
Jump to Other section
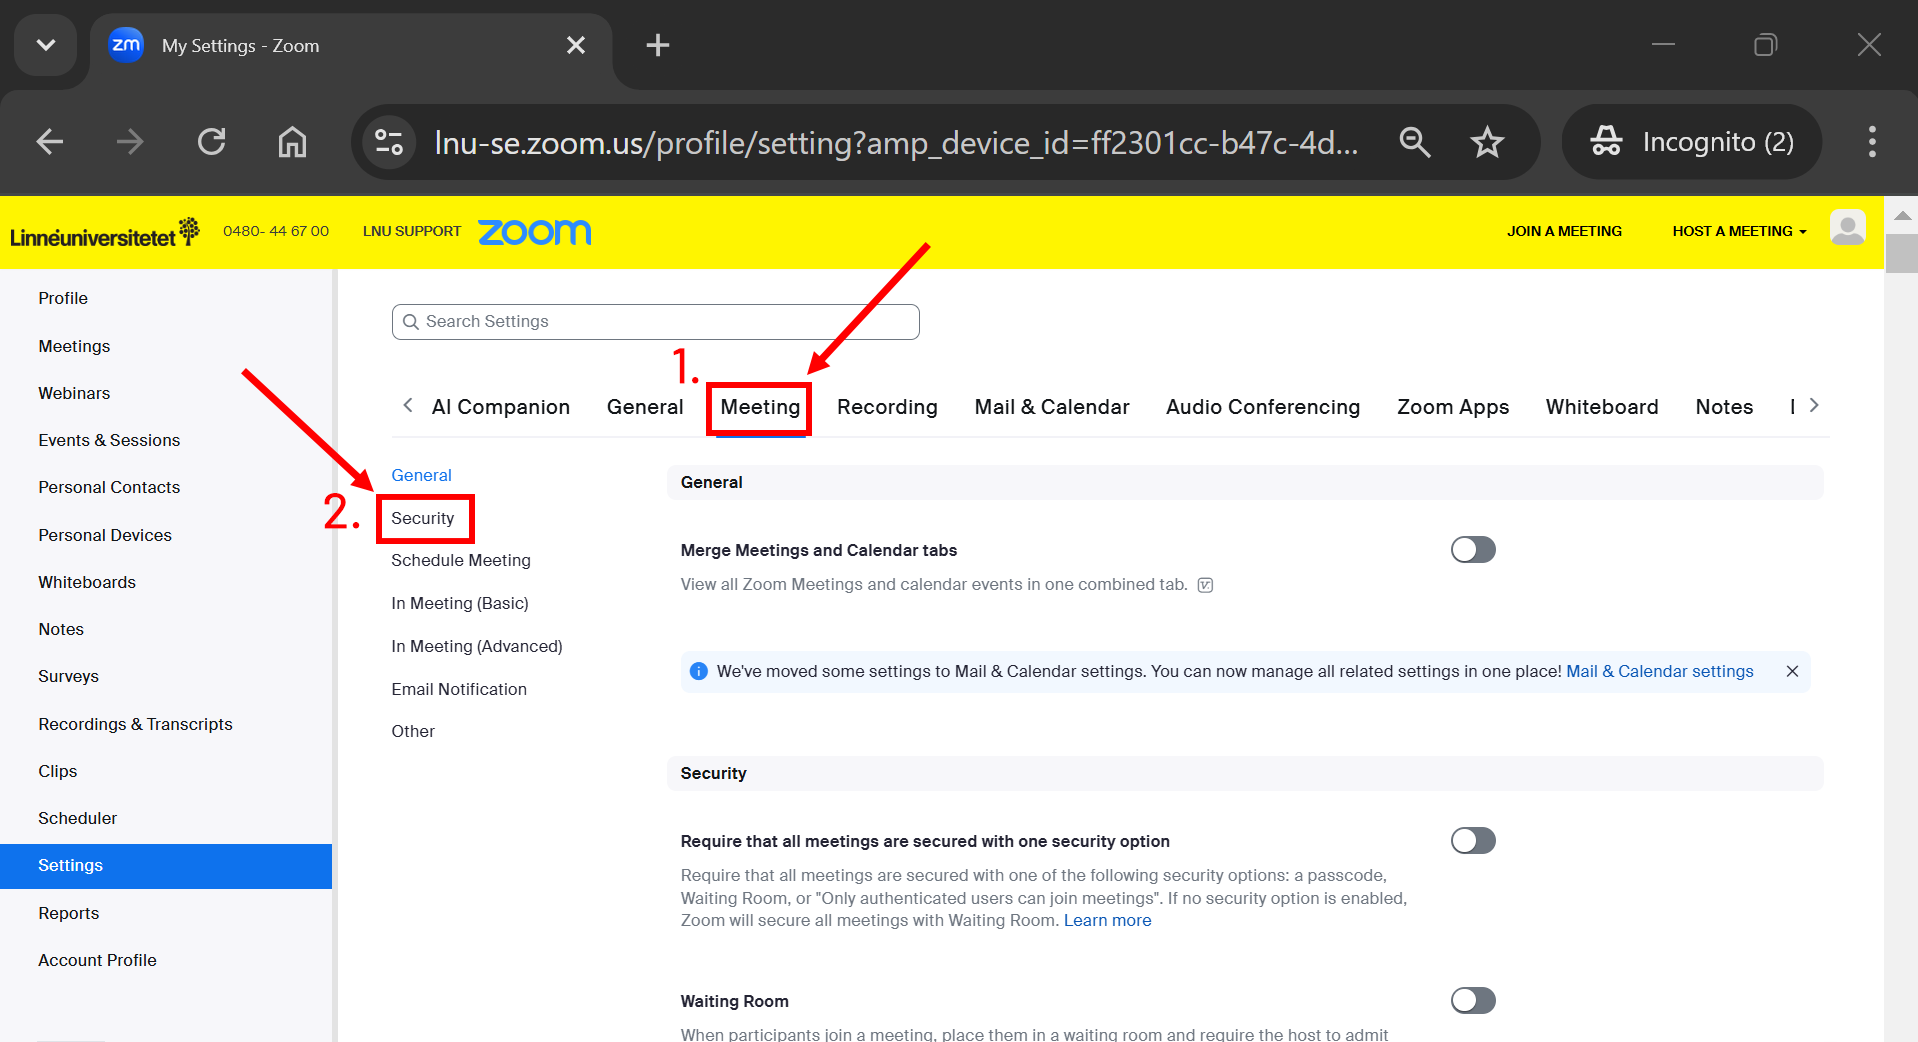pos(413,731)
